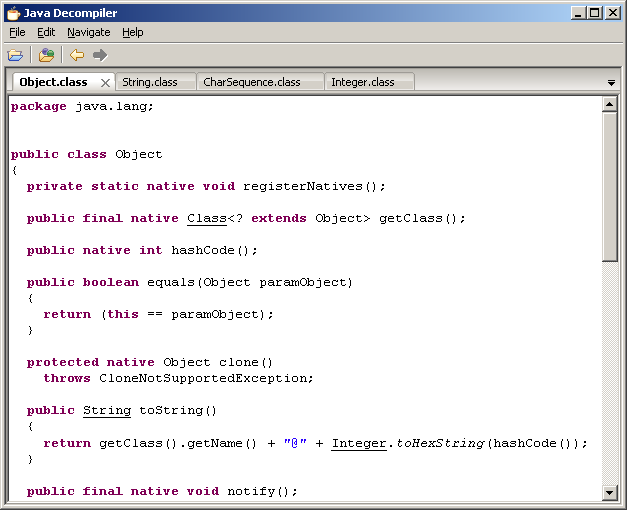Viewport: 627px width, 510px height.
Task: Open the Navigate menu
Action: tap(89, 32)
